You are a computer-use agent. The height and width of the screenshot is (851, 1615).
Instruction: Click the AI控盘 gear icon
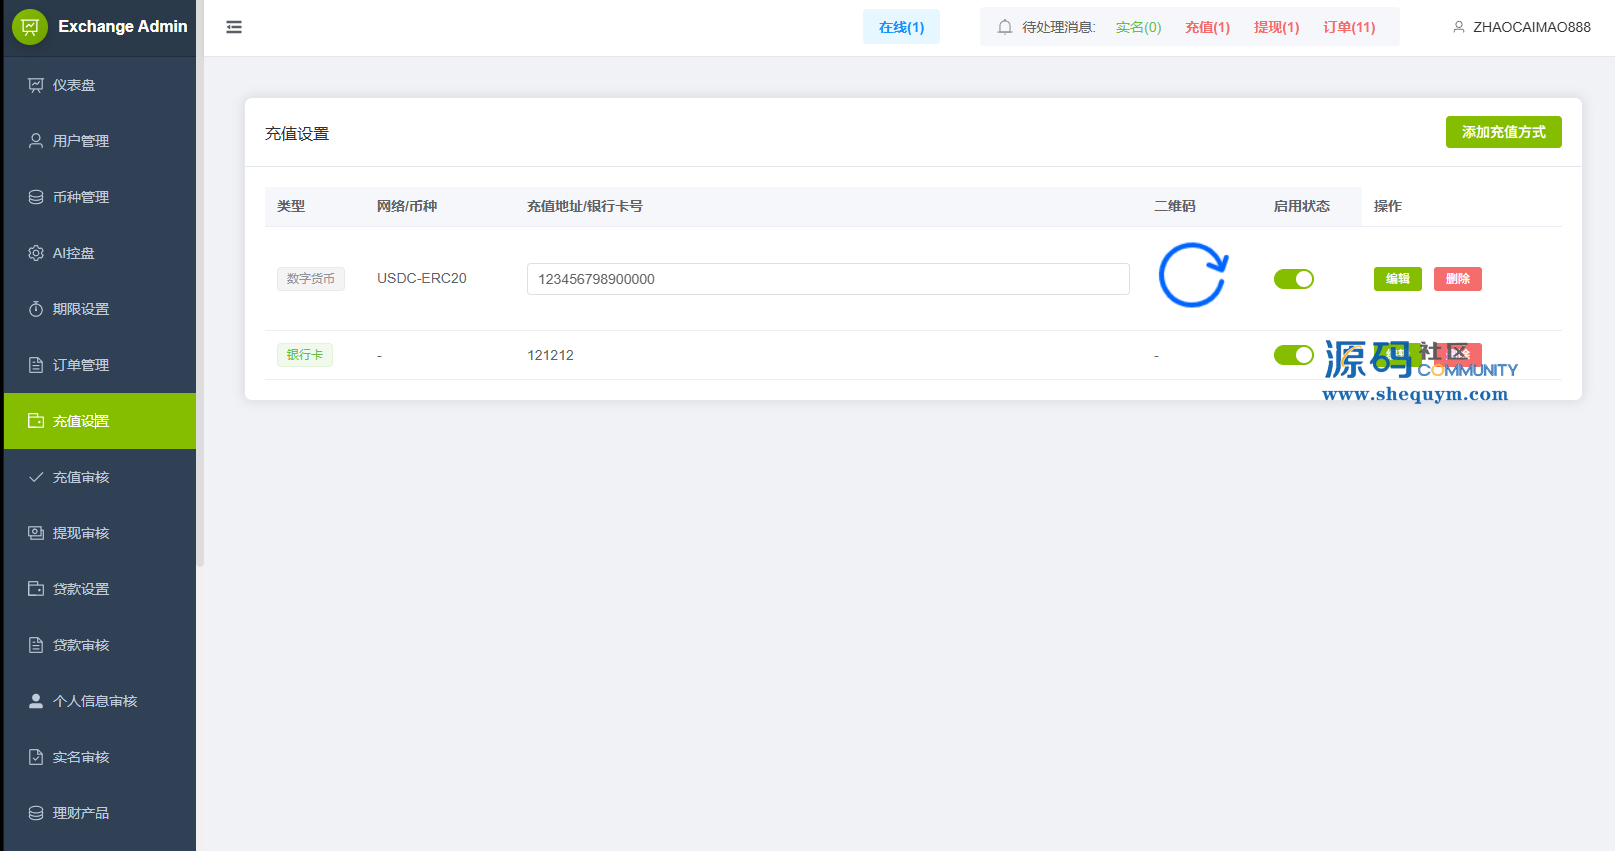coord(36,253)
